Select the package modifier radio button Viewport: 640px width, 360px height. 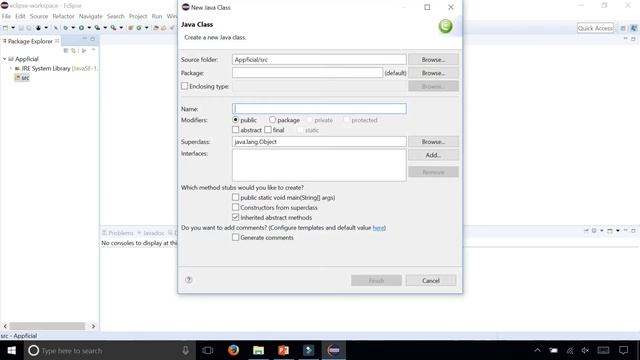point(272,120)
